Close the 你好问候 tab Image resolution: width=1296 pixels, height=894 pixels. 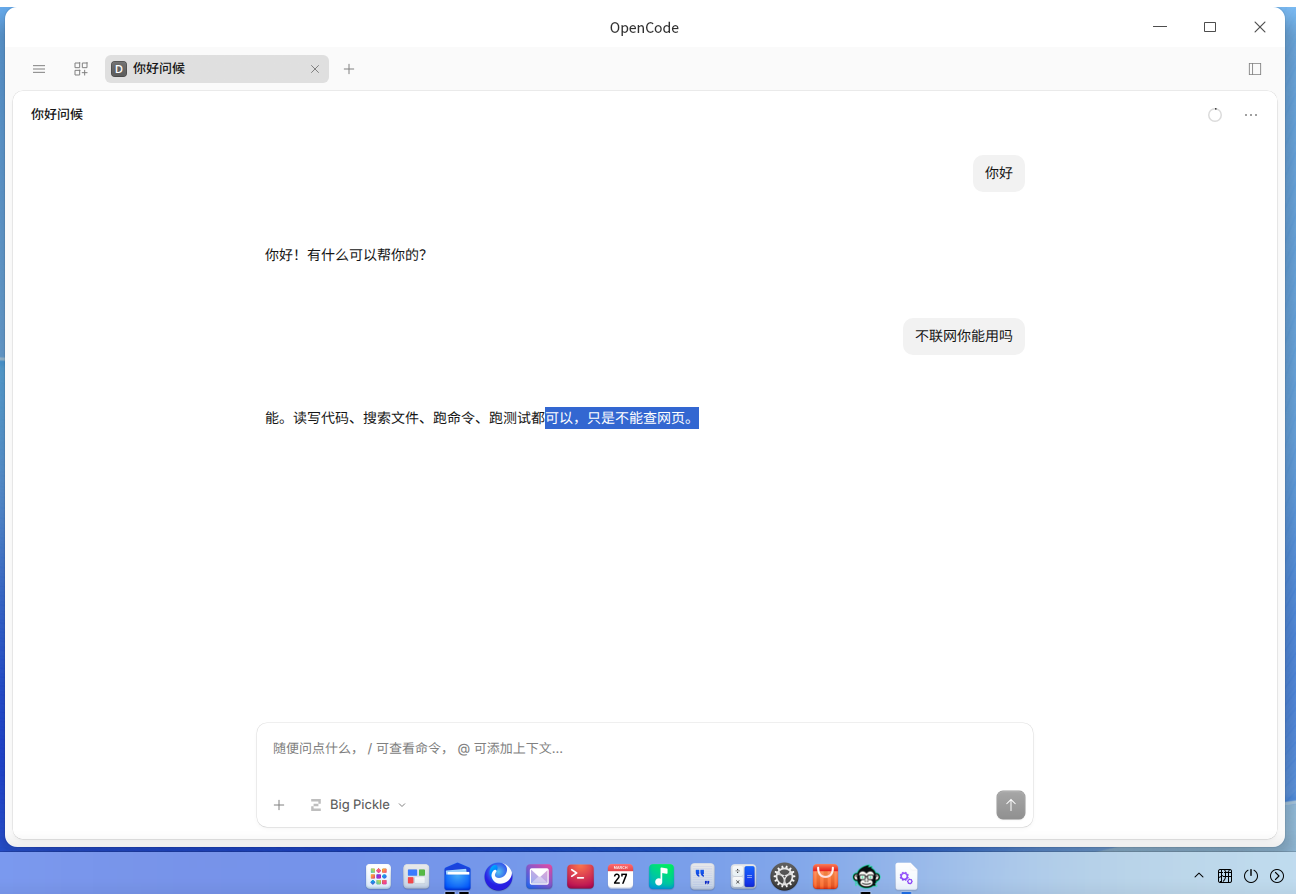[x=315, y=69]
